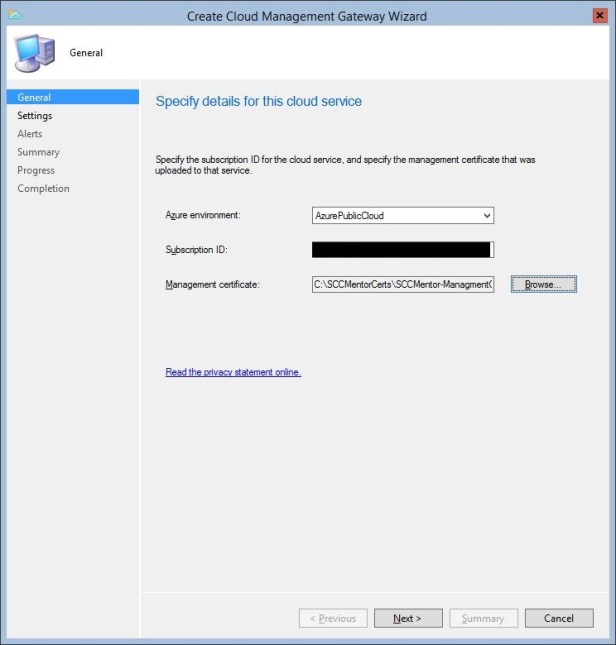616x645 pixels.
Task: Click the 'Management certificate:' label
Action: [x=212, y=284]
